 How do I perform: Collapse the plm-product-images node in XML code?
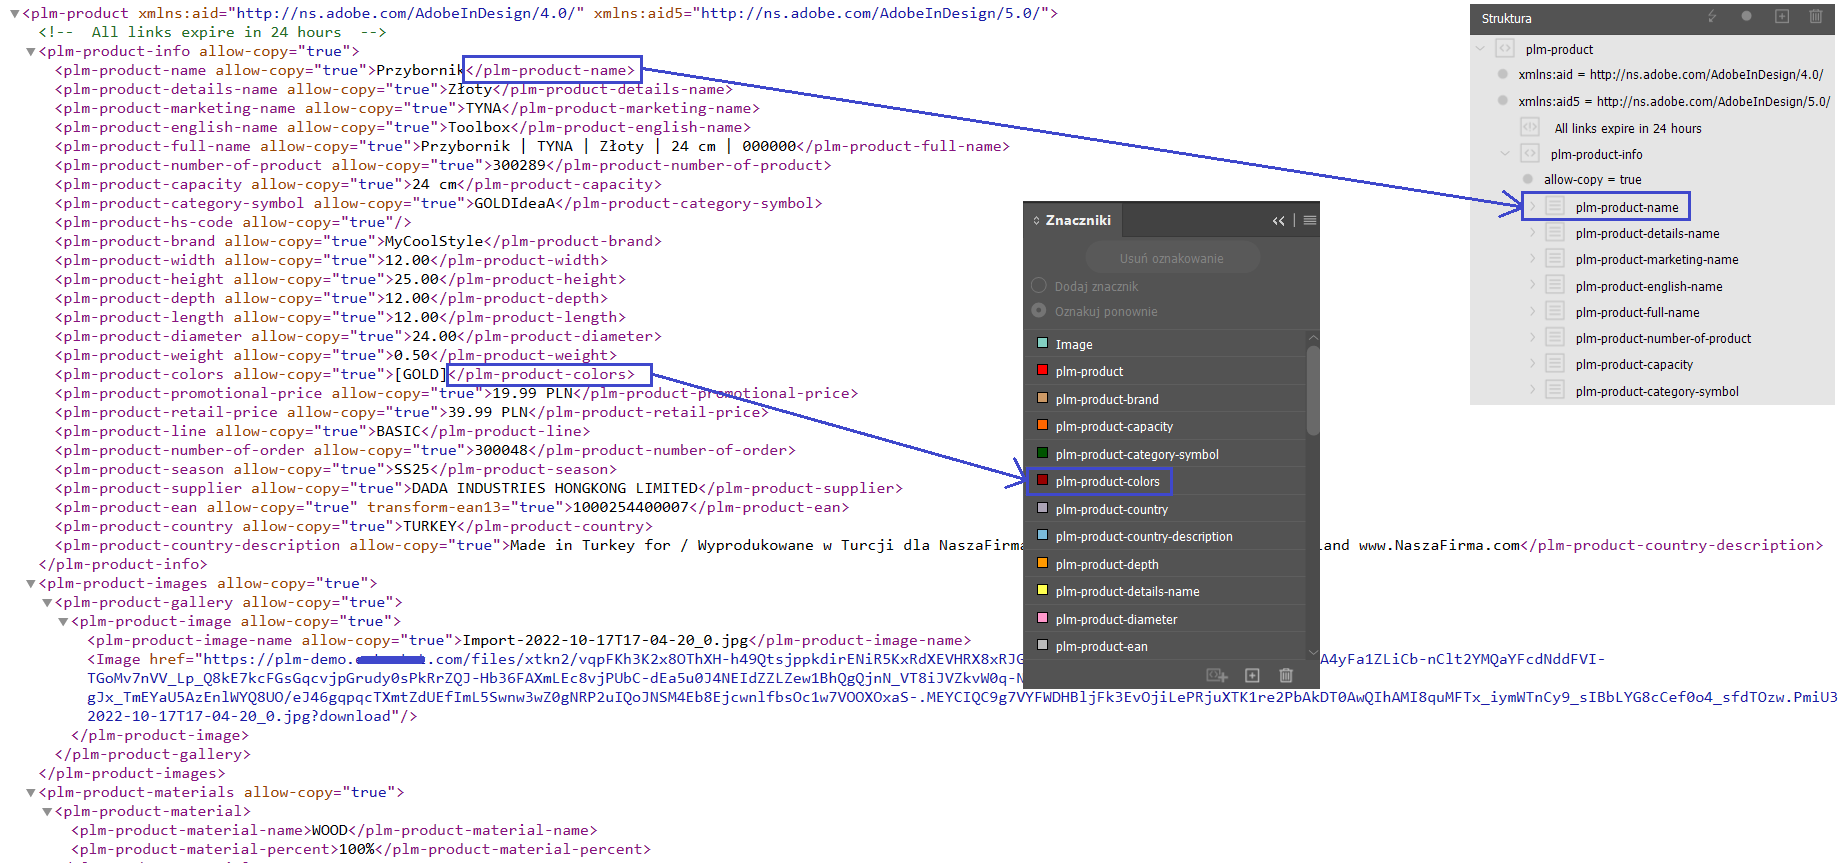(30, 584)
